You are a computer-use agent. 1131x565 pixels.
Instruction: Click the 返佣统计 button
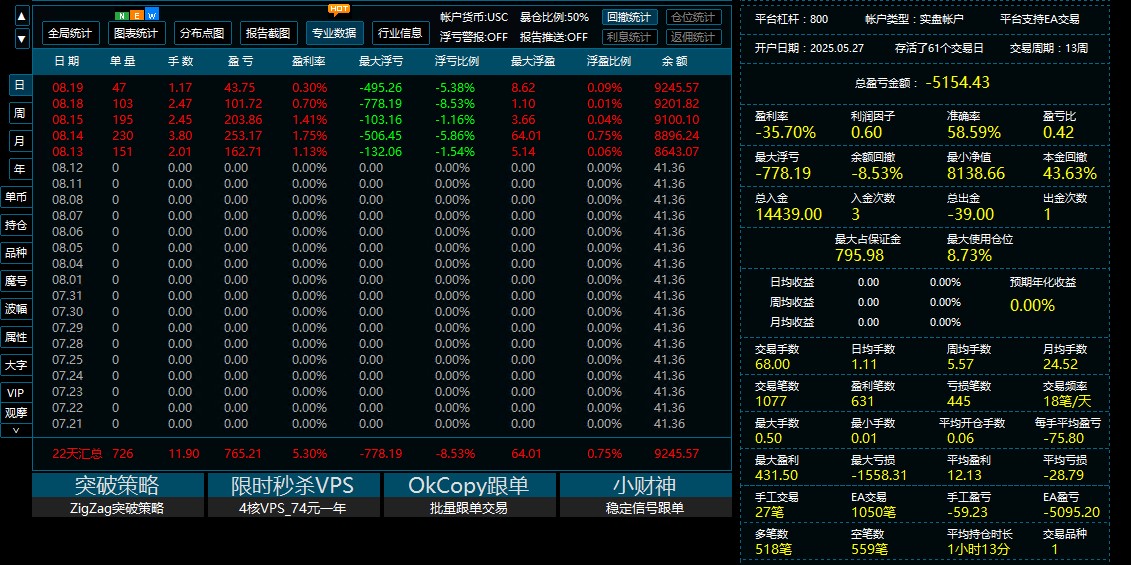click(694, 38)
